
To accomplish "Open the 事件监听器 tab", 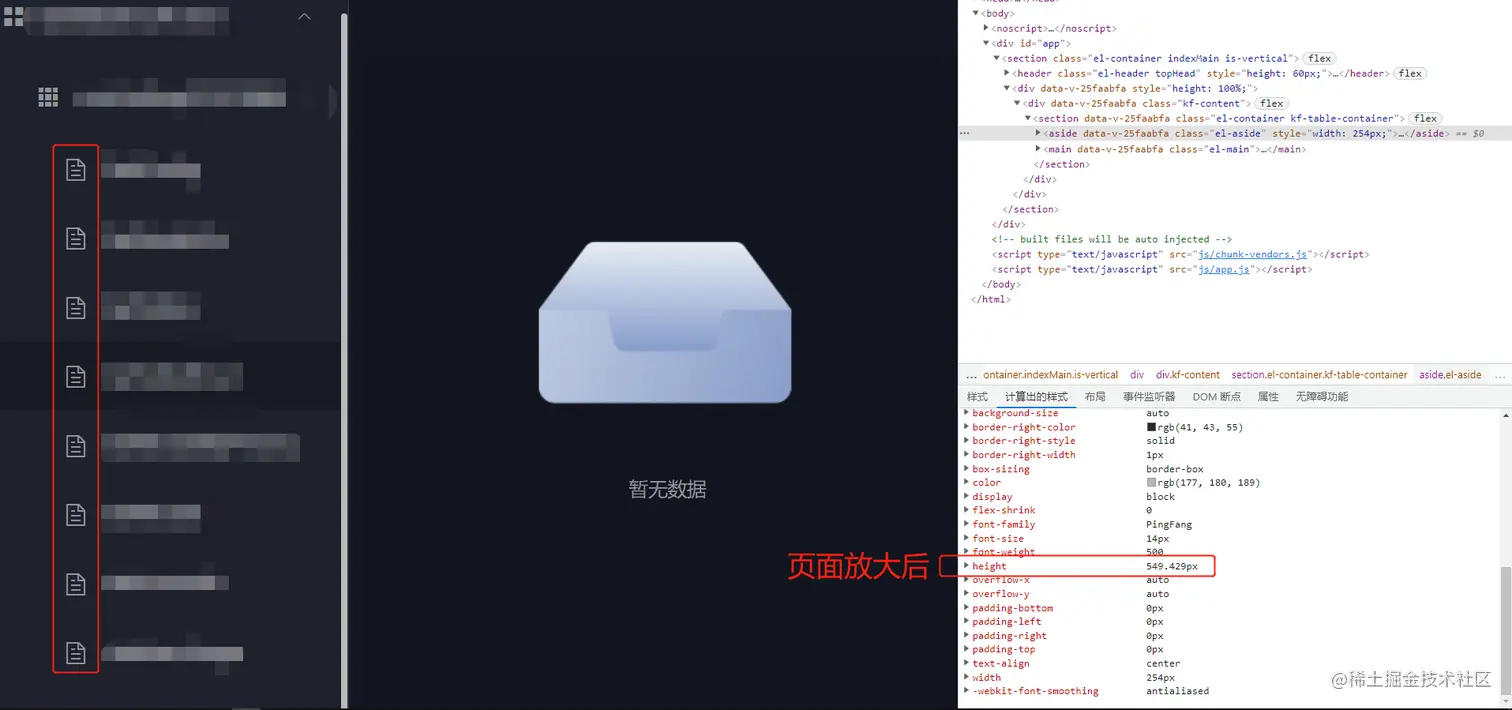I will tap(1149, 397).
